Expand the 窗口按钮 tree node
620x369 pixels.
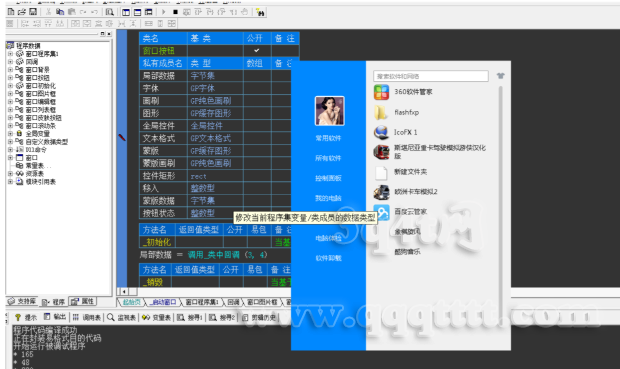[x=10, y=78]
